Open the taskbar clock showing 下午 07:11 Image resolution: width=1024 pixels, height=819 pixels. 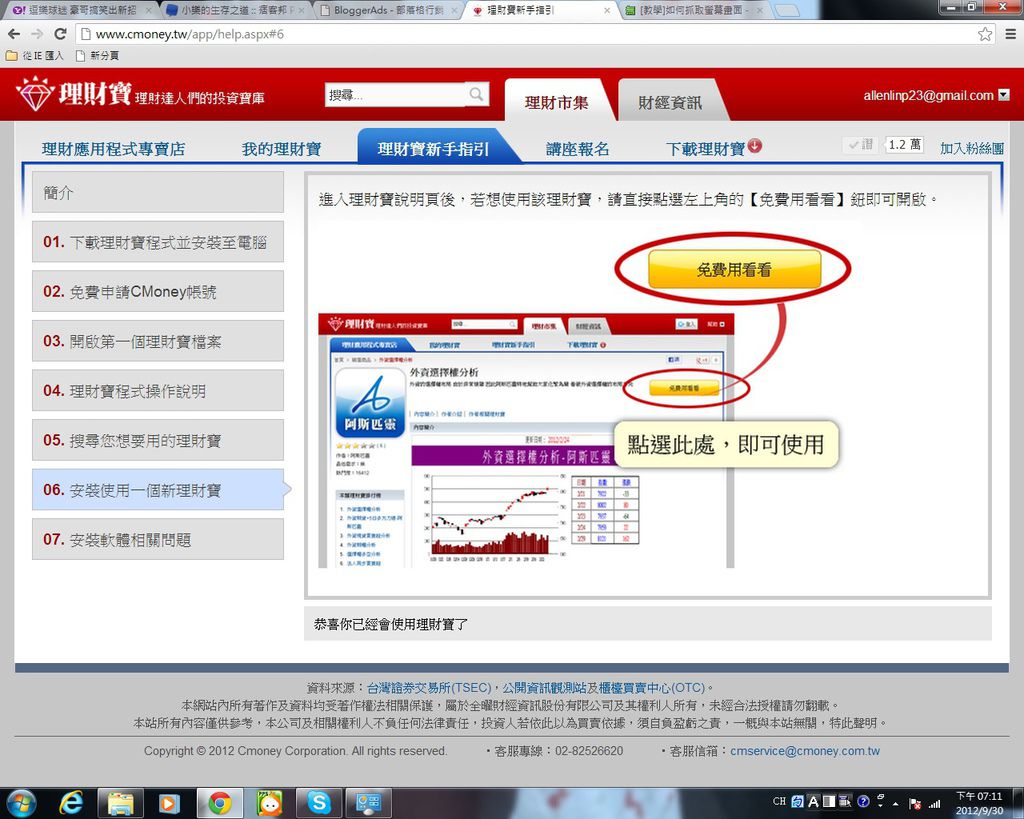point(979,803)
